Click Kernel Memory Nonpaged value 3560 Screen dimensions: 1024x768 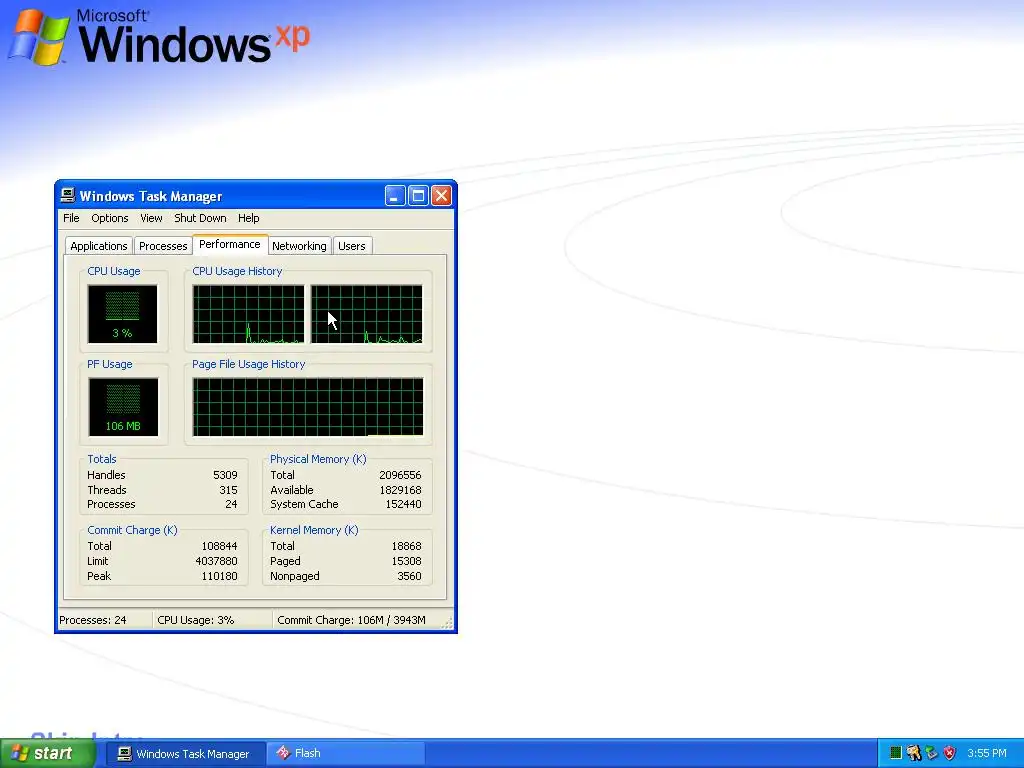pos(409,576)
